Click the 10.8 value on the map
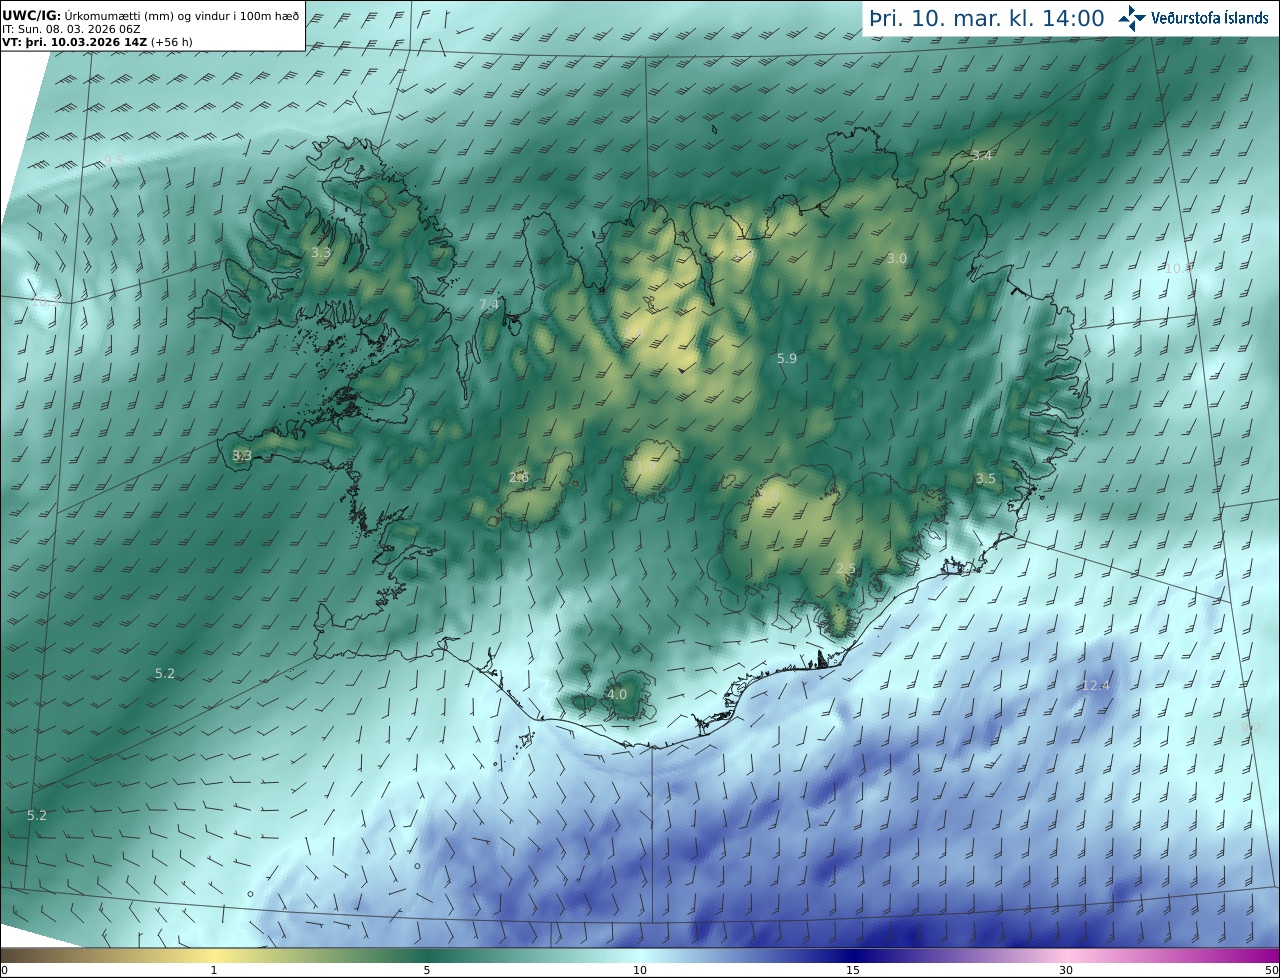 (1180, 268)
